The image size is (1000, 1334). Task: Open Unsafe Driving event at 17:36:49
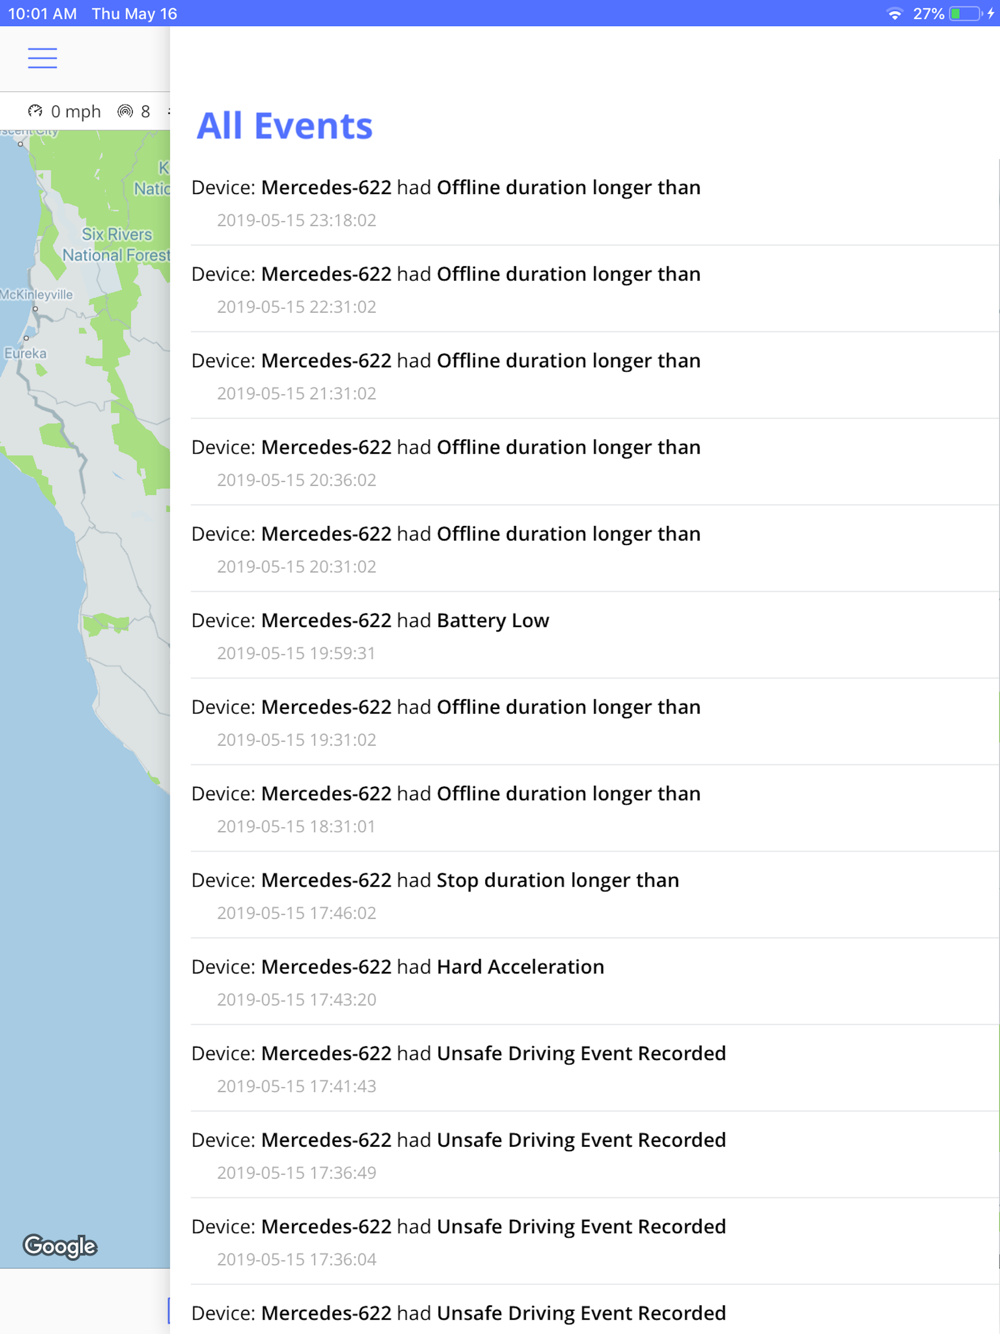tap(581, 1141)
